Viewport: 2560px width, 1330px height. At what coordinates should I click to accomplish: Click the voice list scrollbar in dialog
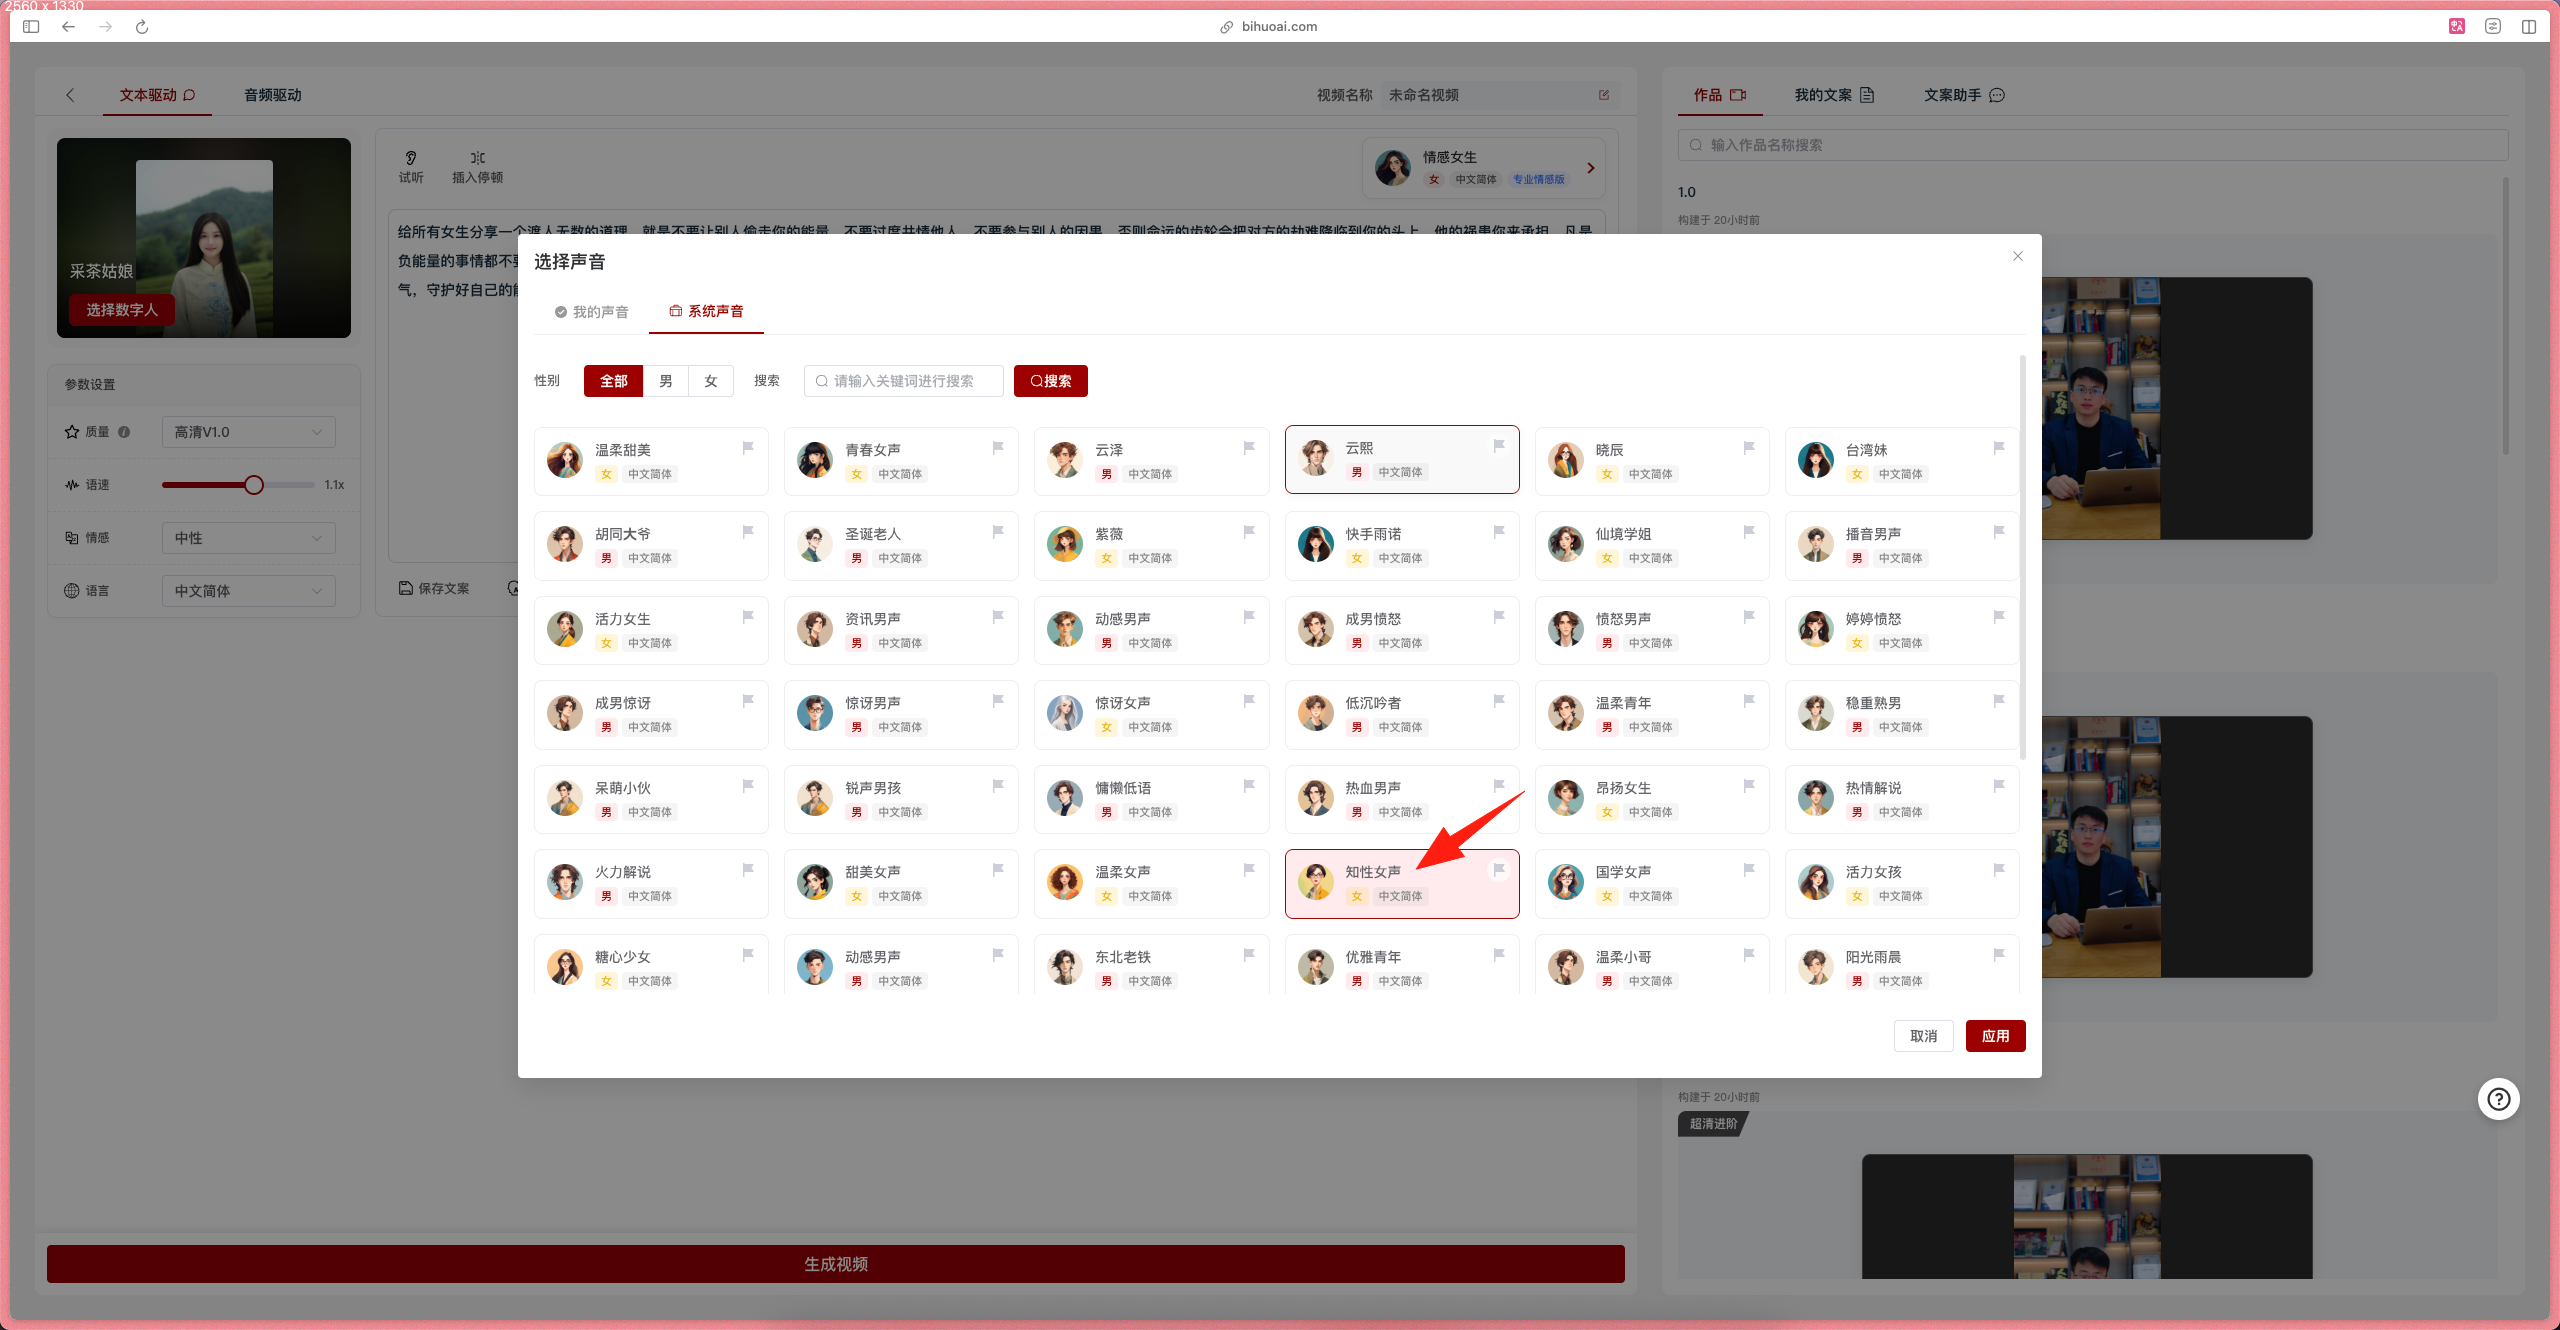tap(2022, 558)
